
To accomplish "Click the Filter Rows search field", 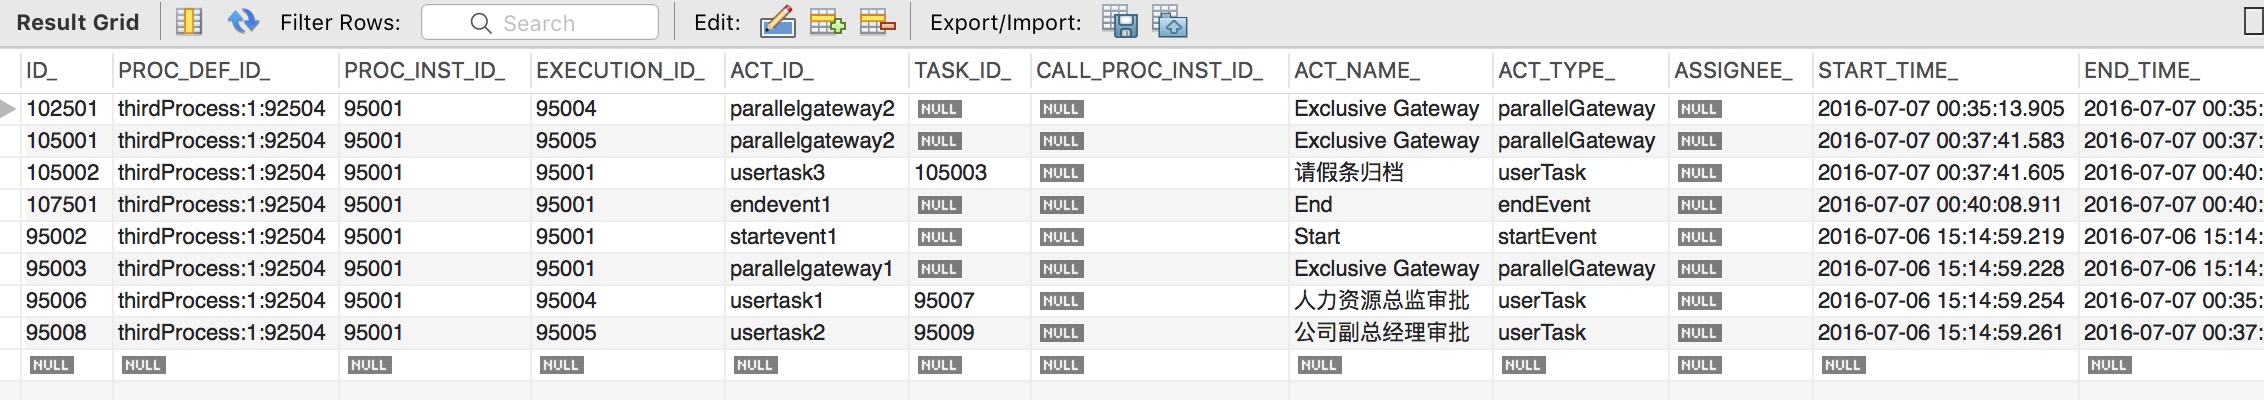I will [x=540, y=22].
